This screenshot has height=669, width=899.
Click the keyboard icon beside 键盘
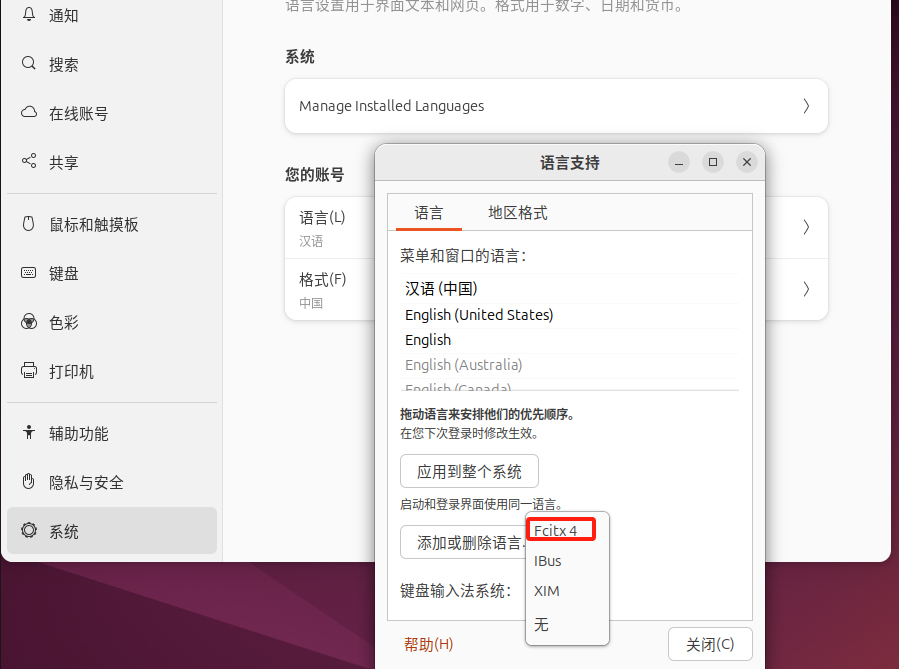click(29, 273)
